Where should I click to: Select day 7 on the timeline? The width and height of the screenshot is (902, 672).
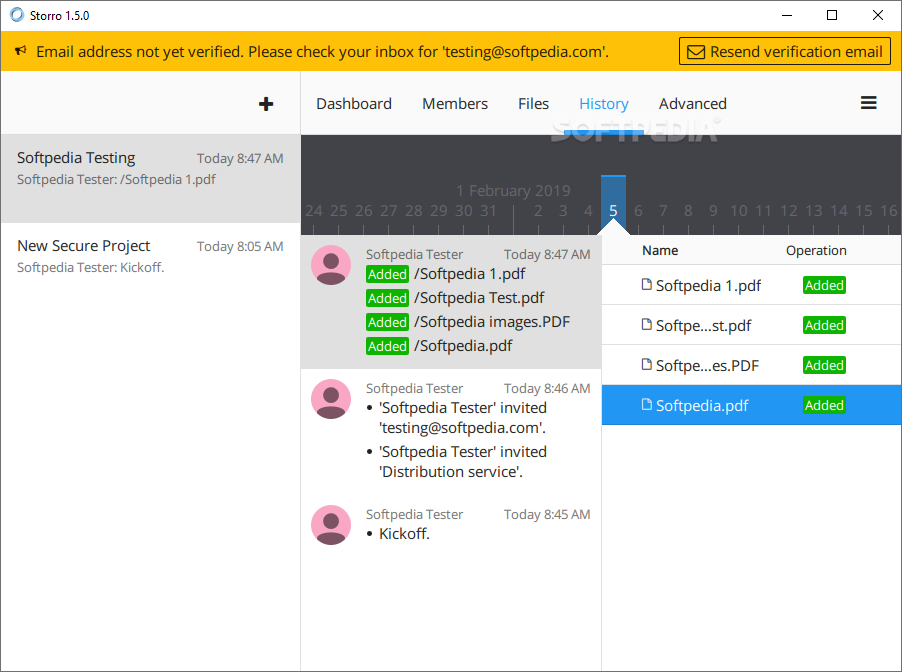663,211
